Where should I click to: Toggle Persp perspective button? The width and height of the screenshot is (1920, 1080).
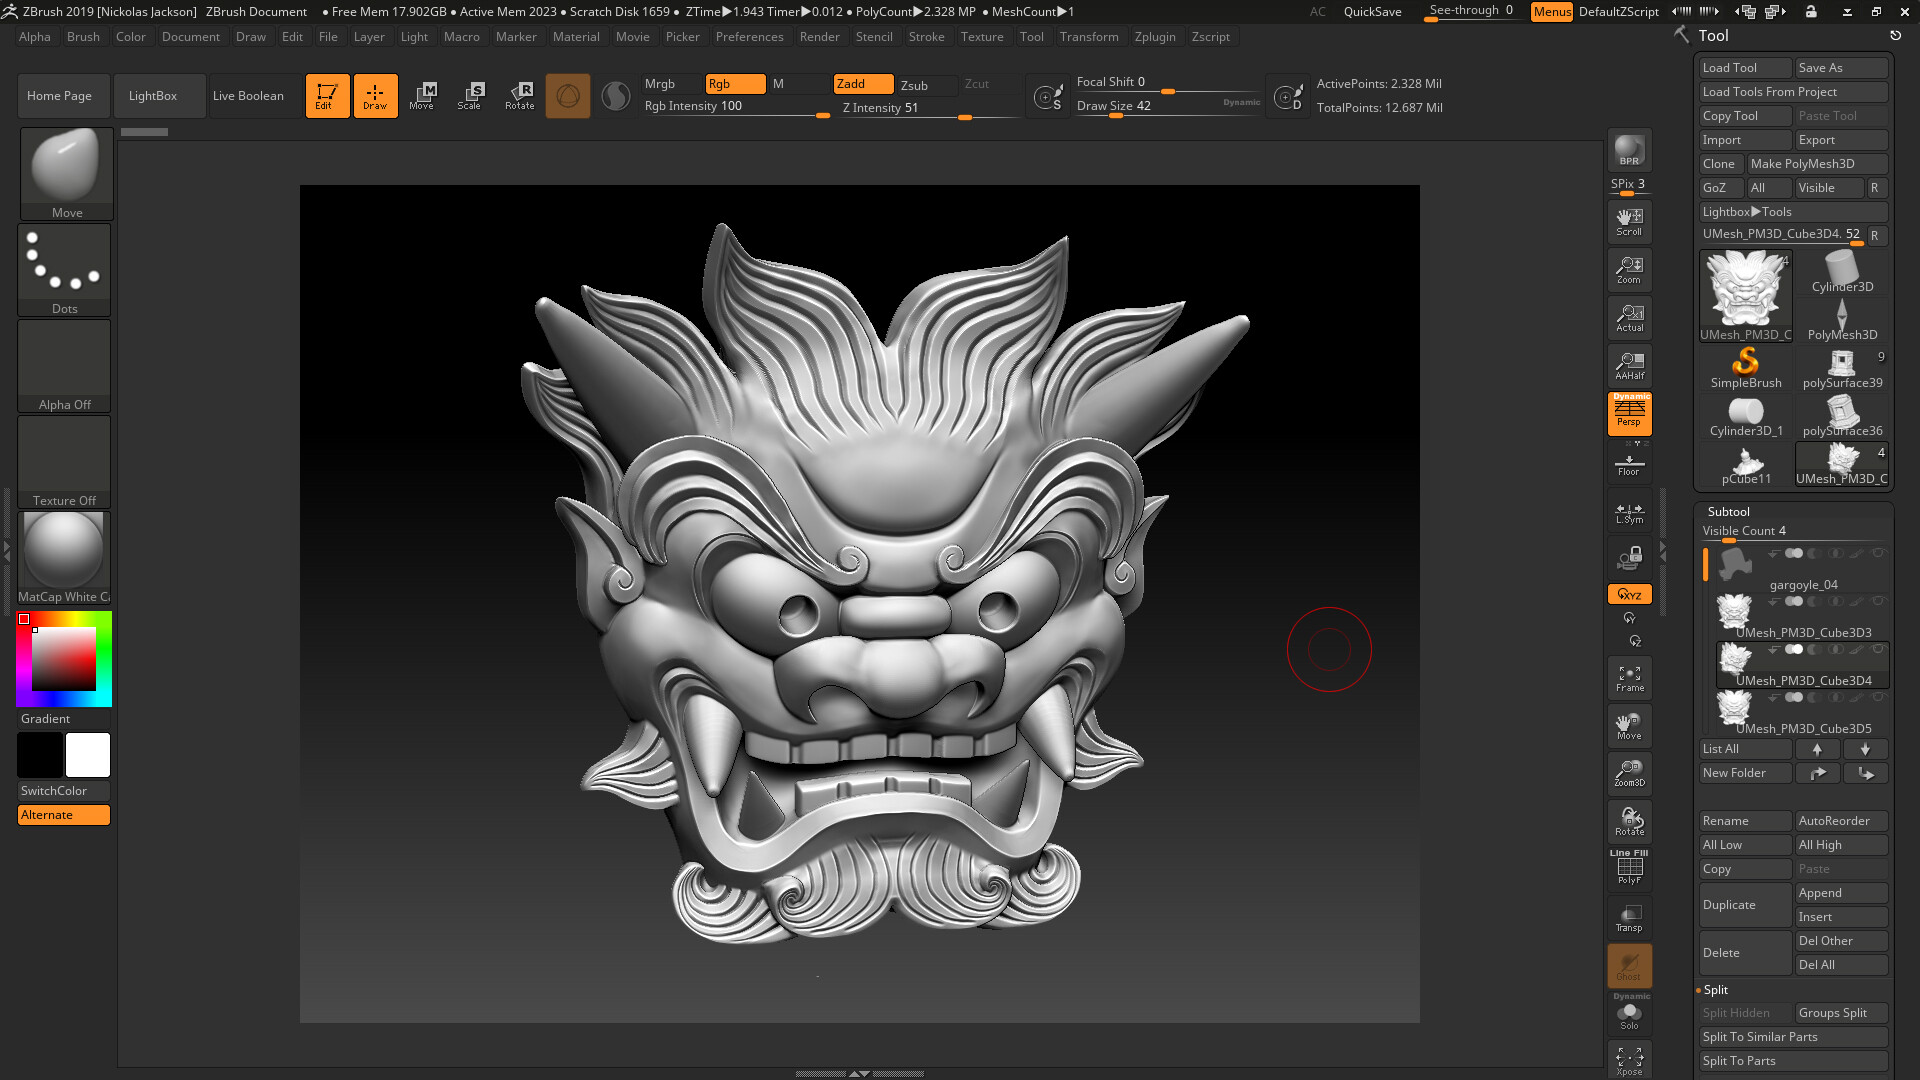pos(1629,413)
